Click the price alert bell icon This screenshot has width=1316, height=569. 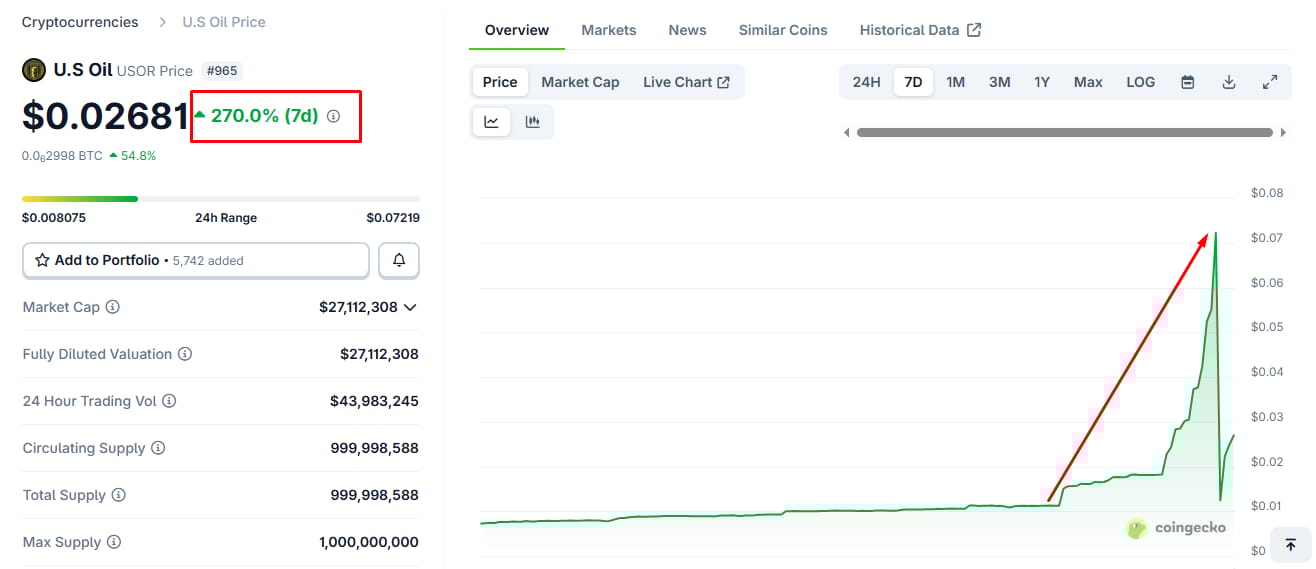coord(399,260)
